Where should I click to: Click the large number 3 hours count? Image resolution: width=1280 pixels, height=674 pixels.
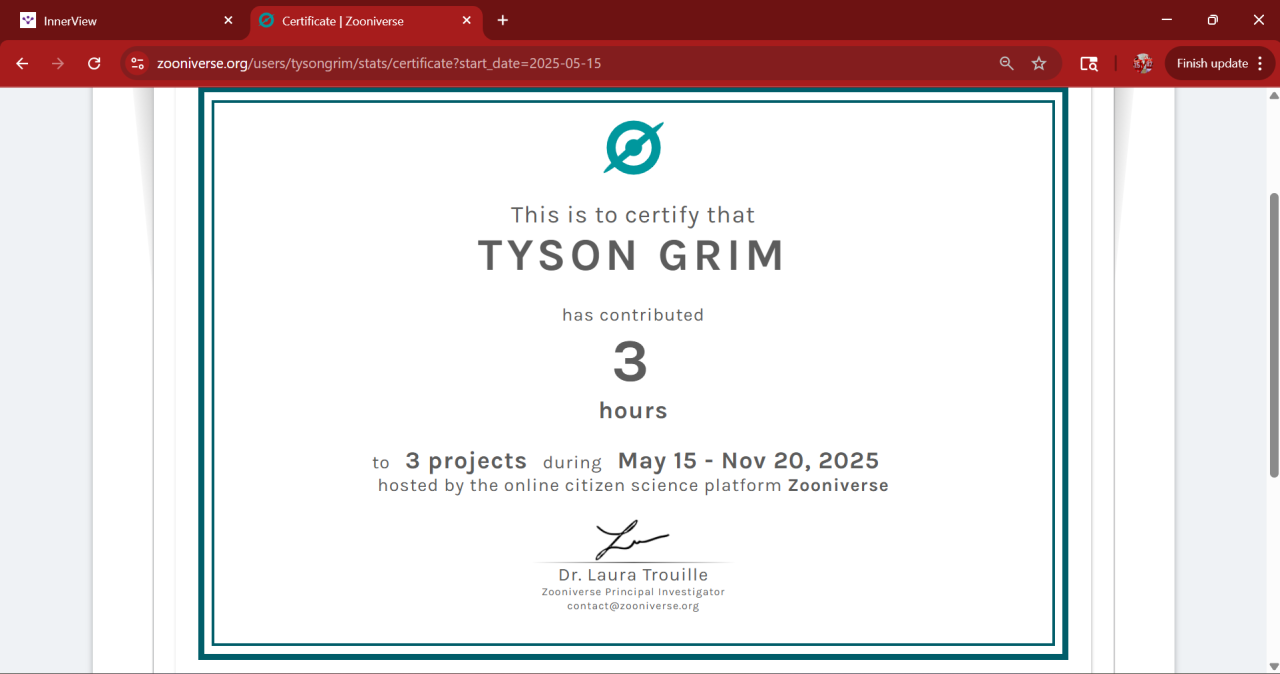tap(631, 362)
